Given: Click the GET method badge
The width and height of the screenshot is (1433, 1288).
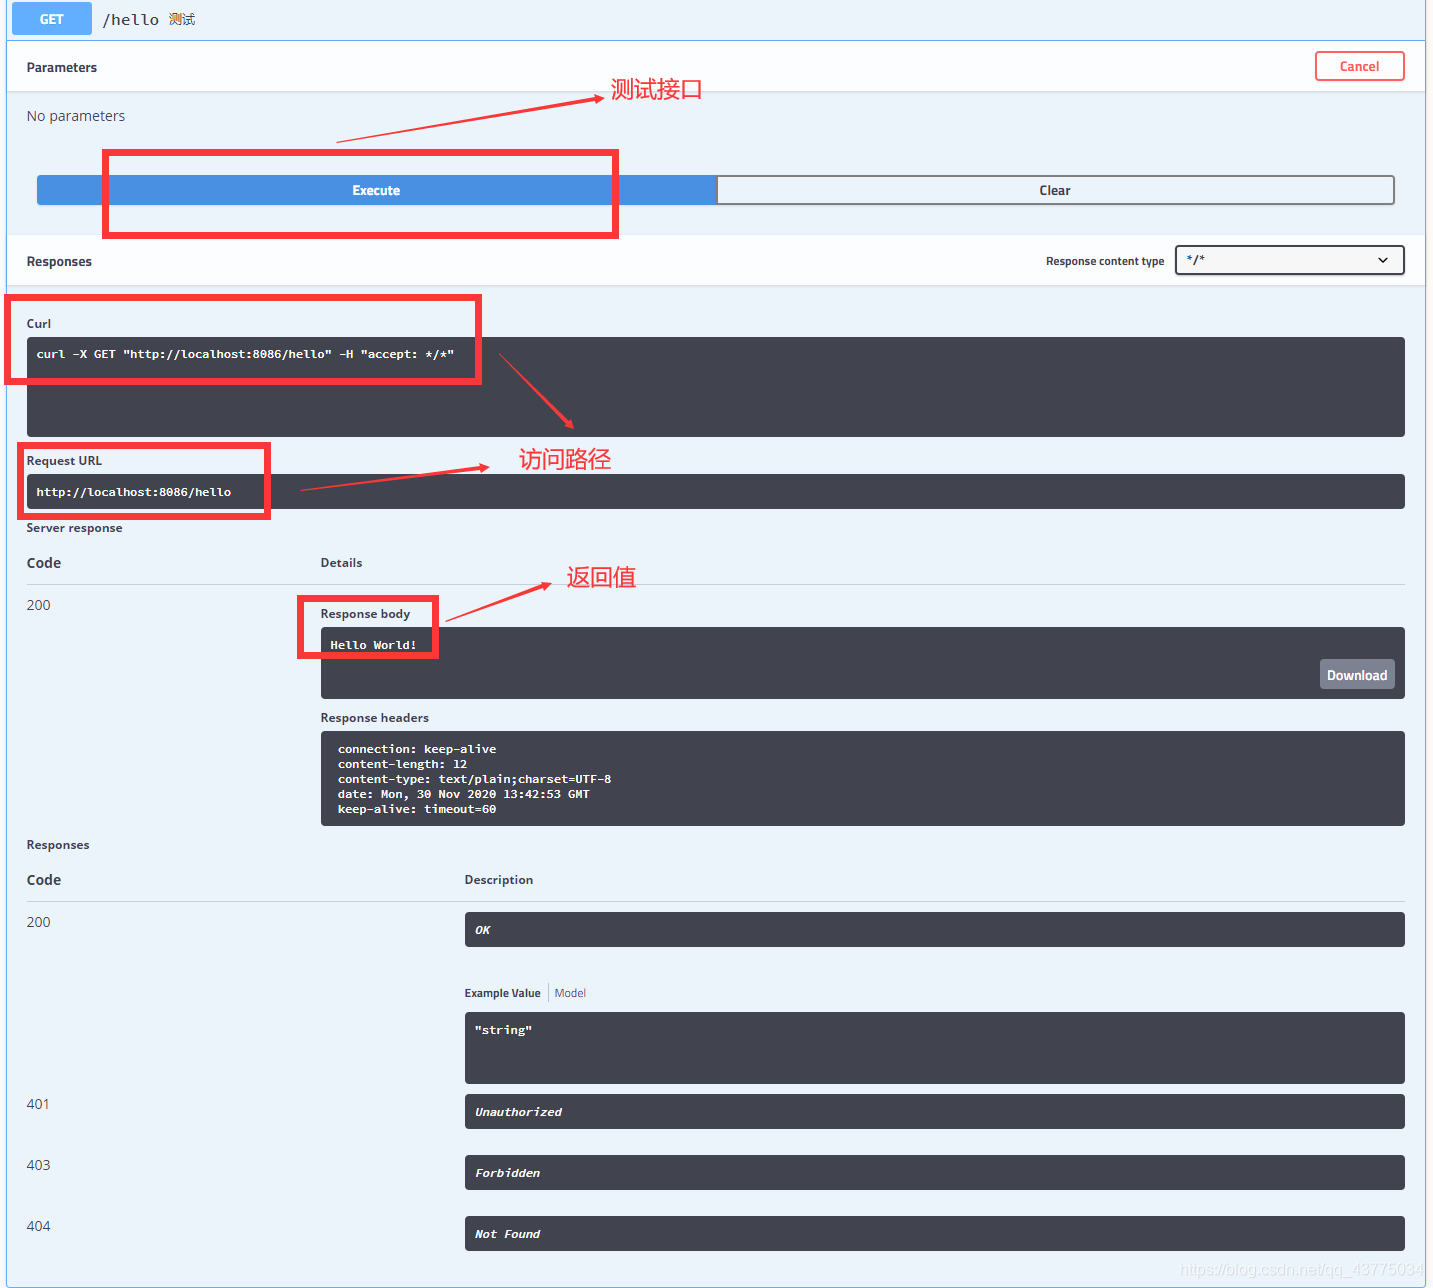Looking at the screenshot, I should coord(52,19).
